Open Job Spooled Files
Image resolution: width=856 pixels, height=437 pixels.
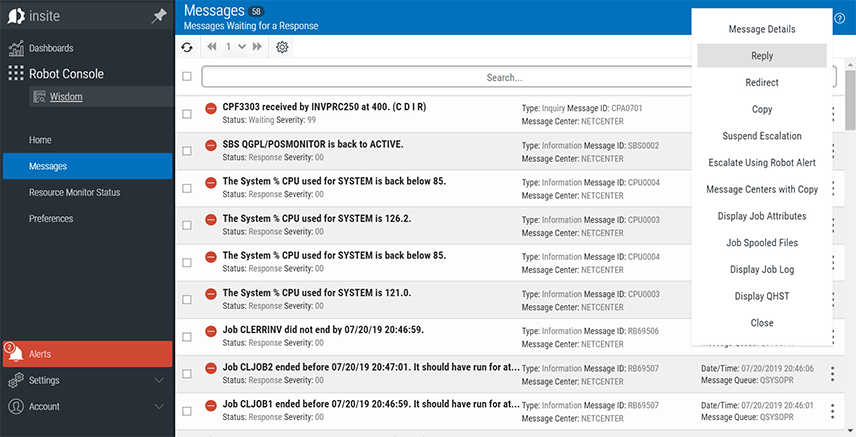(x=762, y=243)
